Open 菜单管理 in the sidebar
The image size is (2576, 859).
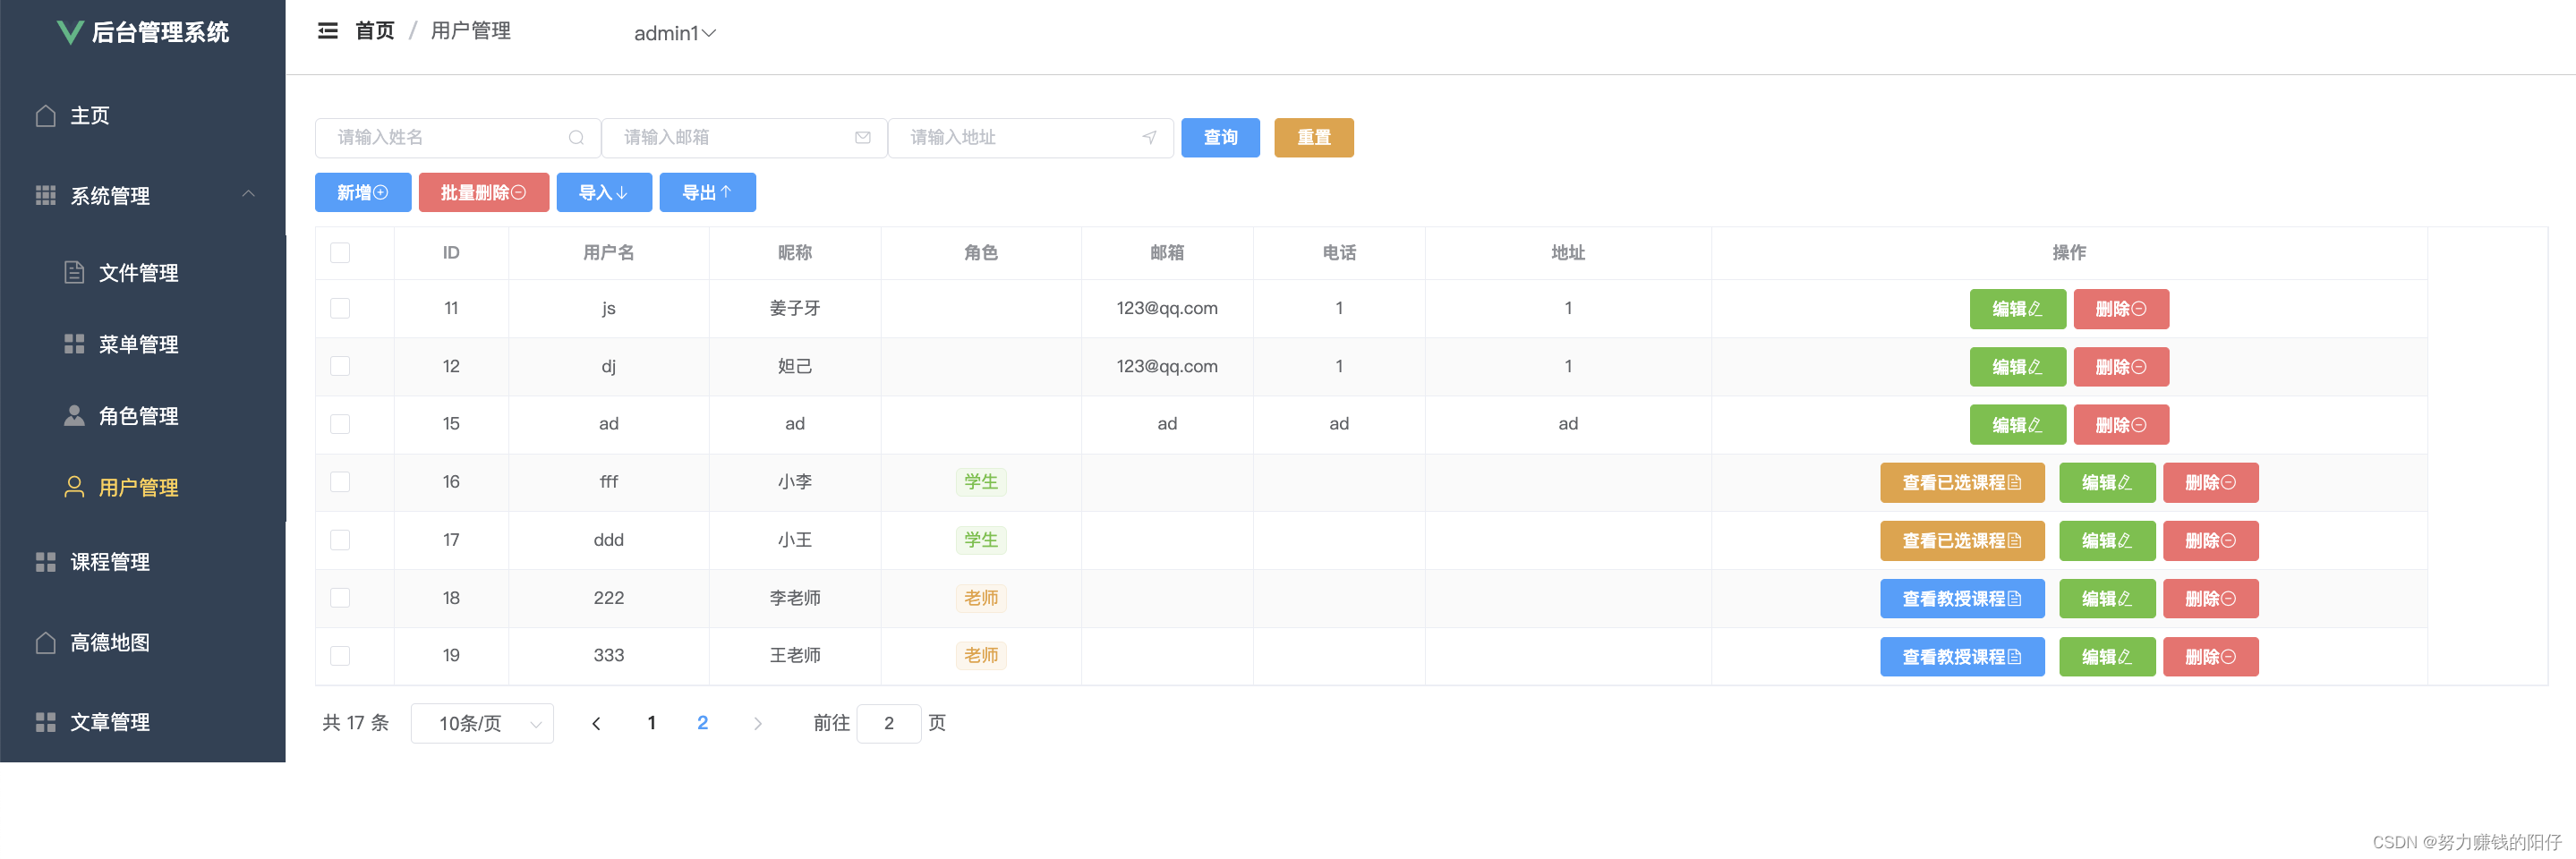pyautogui.click(x=143, y=344)
